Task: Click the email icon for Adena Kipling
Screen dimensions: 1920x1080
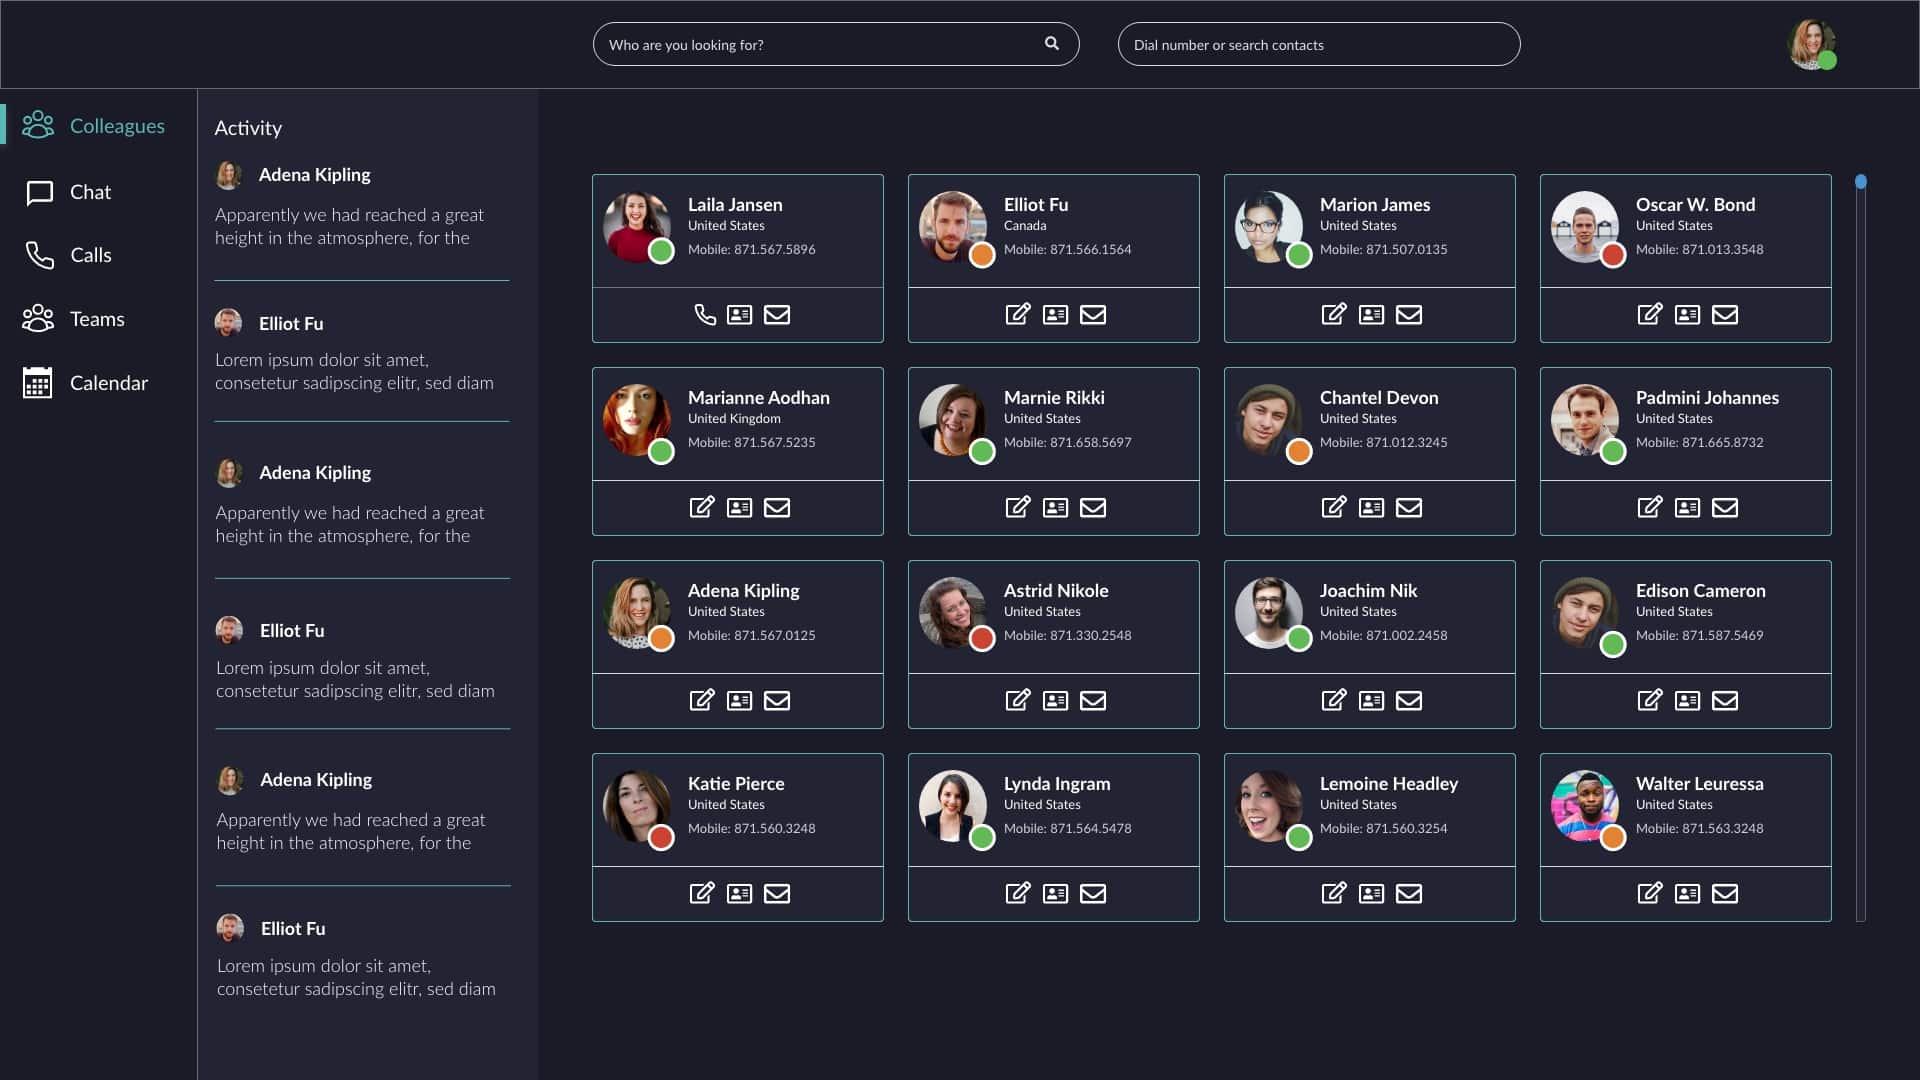Action: (775, 700)
